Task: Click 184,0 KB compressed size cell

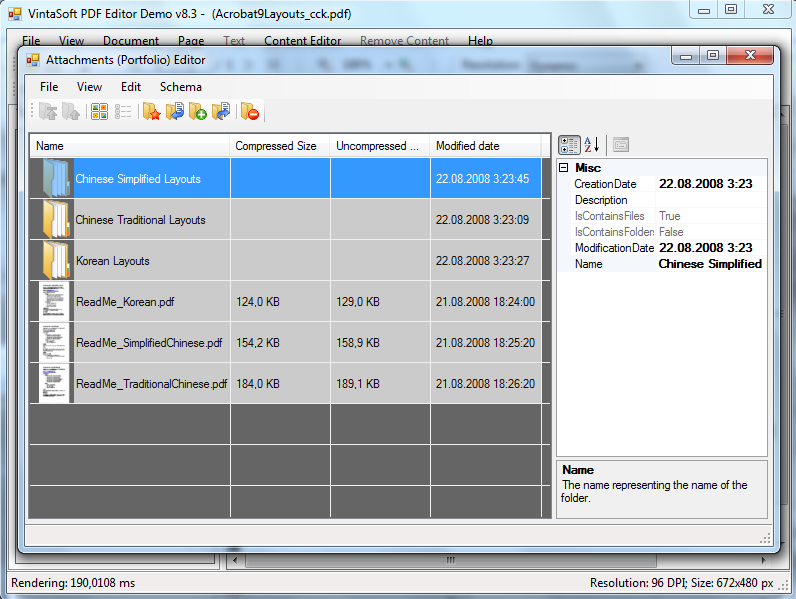Action: pos(280,384)
